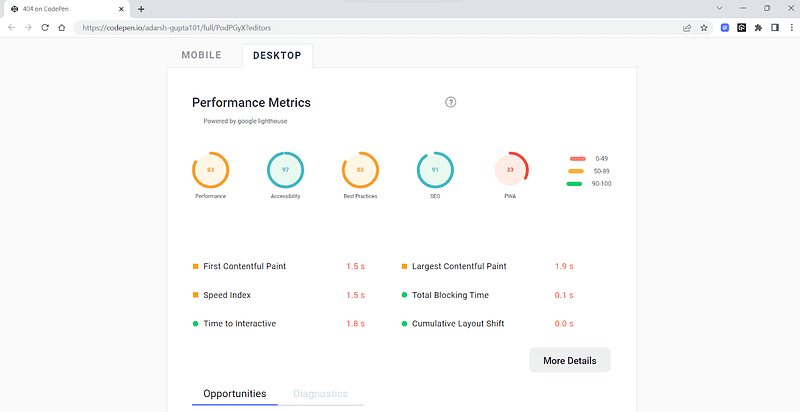Close the 404 on CodePen tab
This screenshot has height=412, width=800.
pos(121,9)
